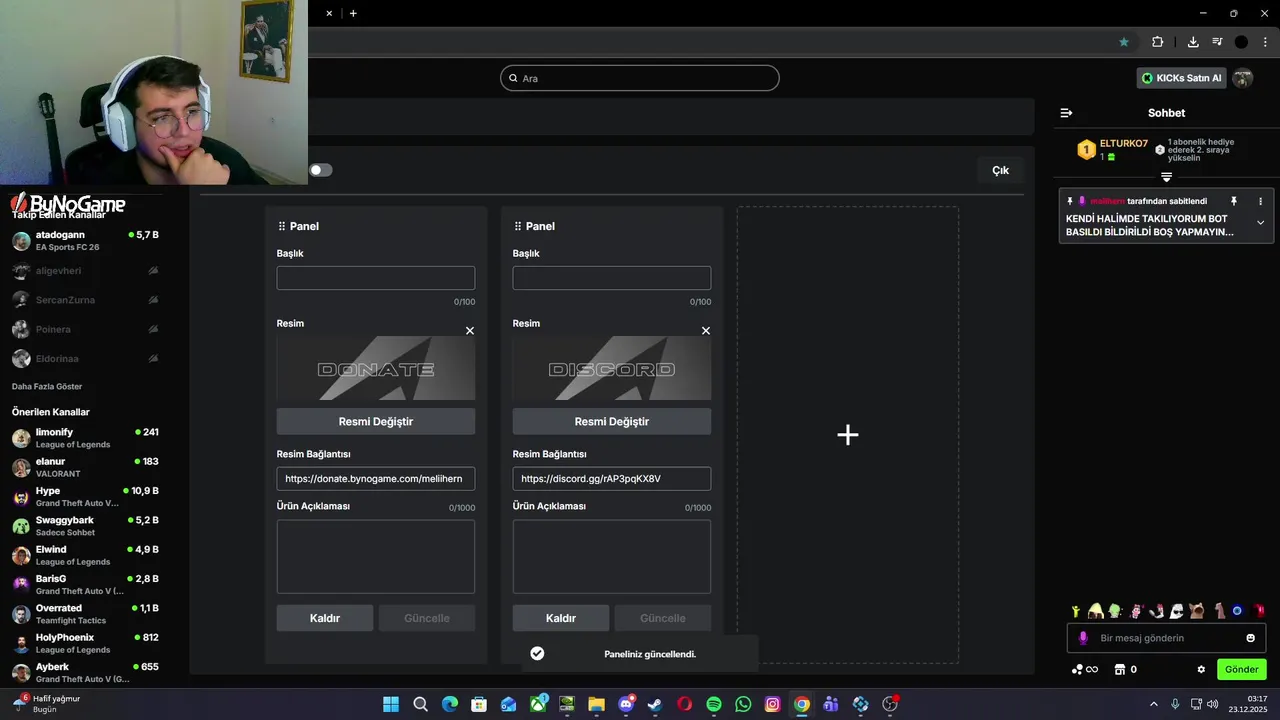The image size is (1280, 720).
Task: Open browser downloads icon
Action: (x=1193, y=42)
